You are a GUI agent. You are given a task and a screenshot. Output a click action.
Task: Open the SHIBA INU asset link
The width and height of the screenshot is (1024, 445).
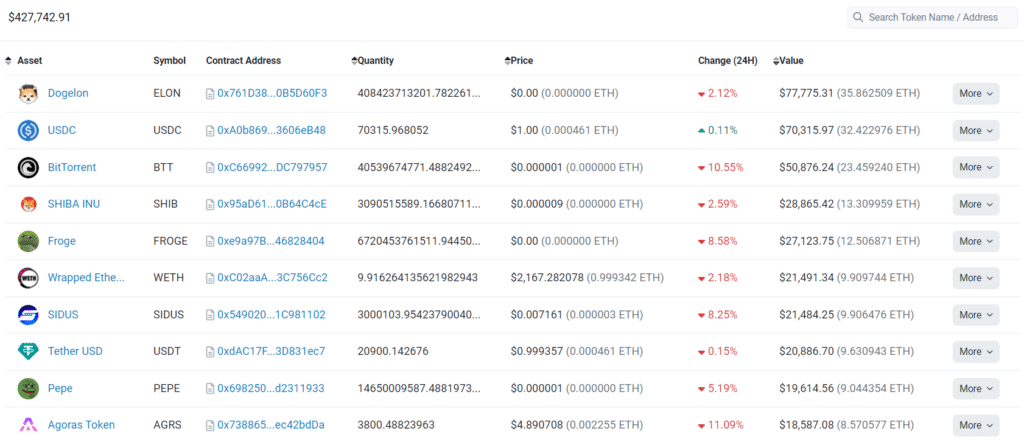pos(74,204)
